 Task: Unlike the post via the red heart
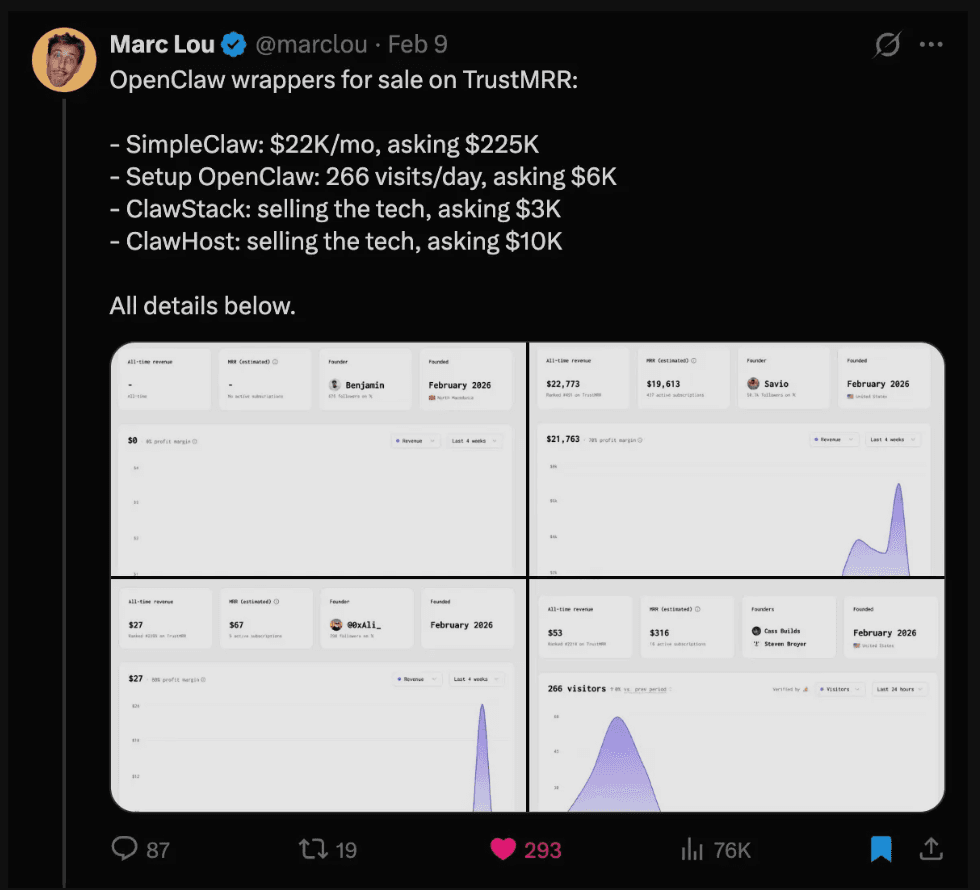503,848
